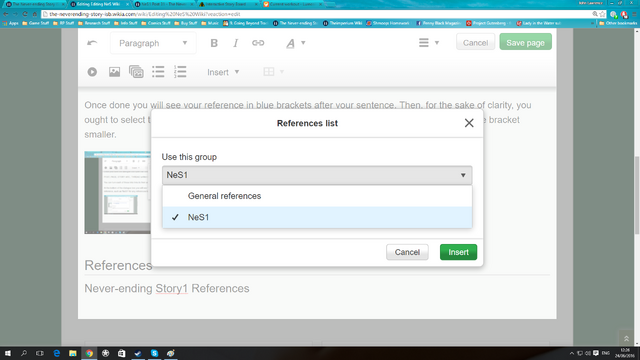The height and width of the screenshot is (360, 640).
Task: Click the embedded screenshot thumbnail in the article
Action: coord(118,193)
